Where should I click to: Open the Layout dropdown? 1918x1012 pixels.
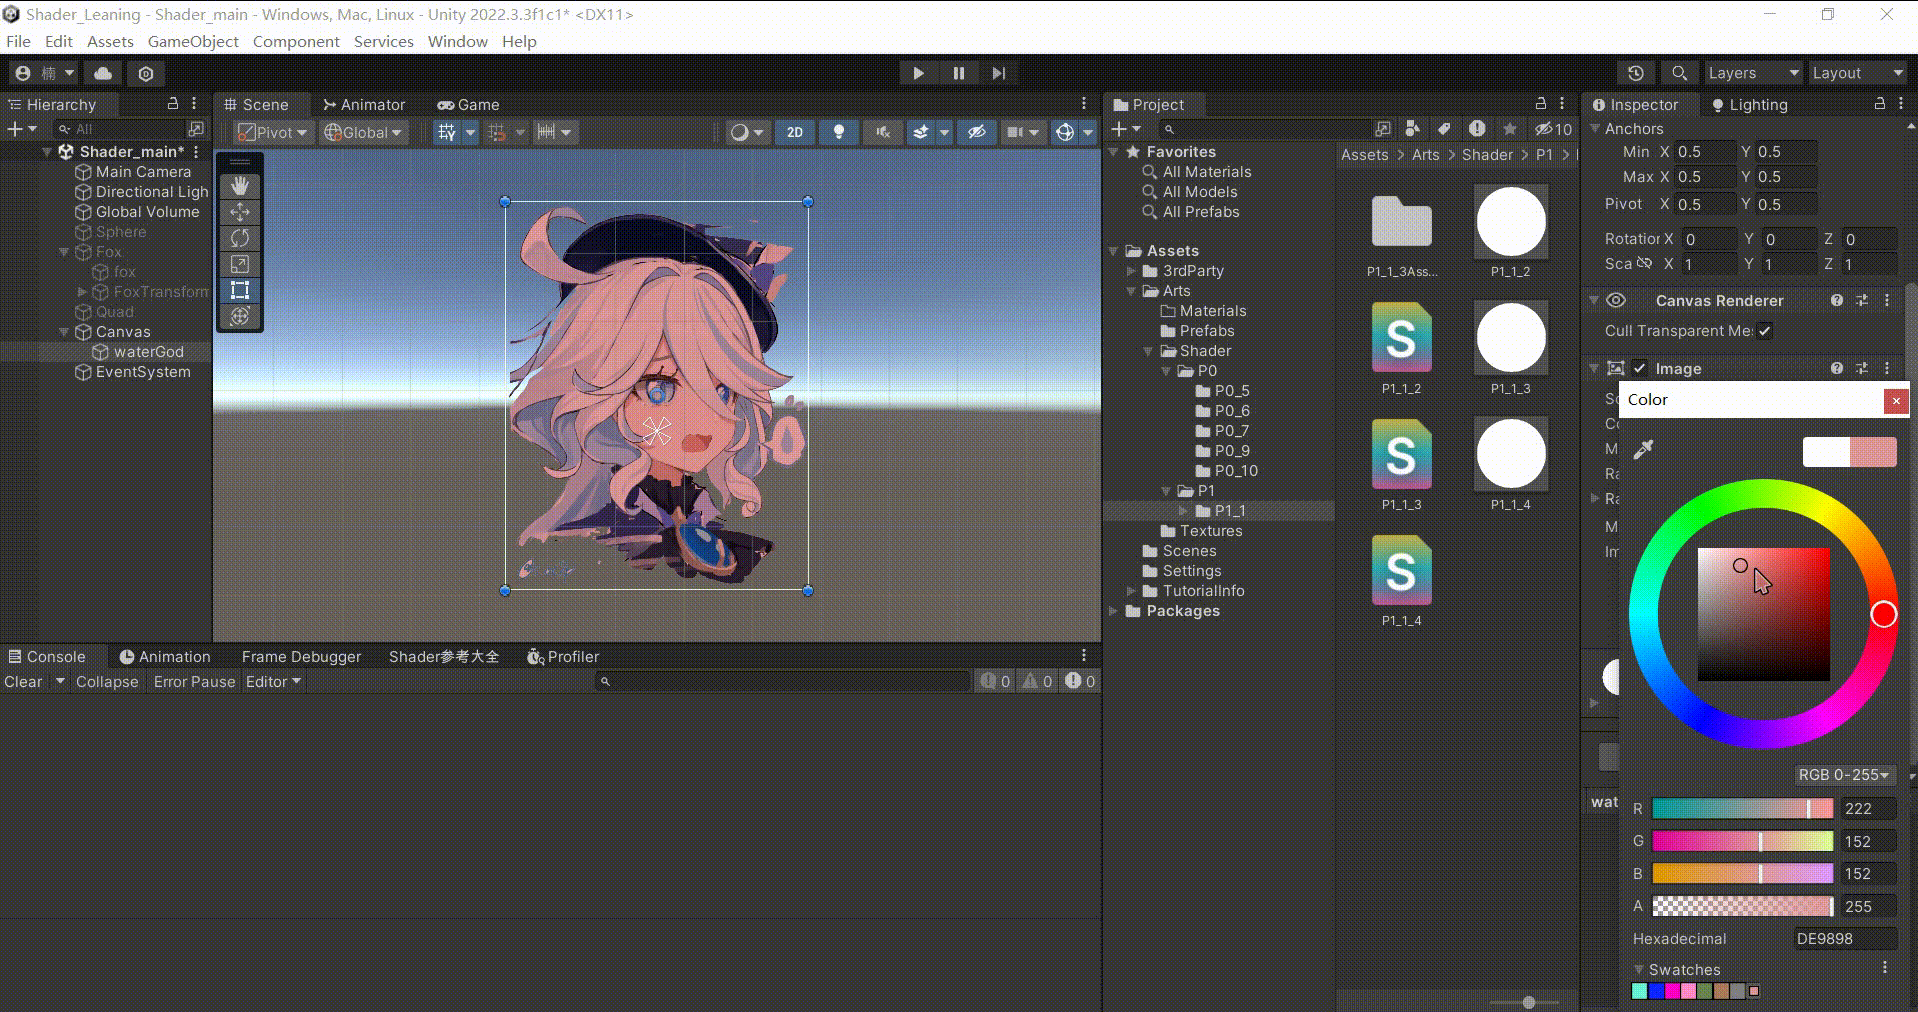pyautogui.click(x=1857, y=73)
